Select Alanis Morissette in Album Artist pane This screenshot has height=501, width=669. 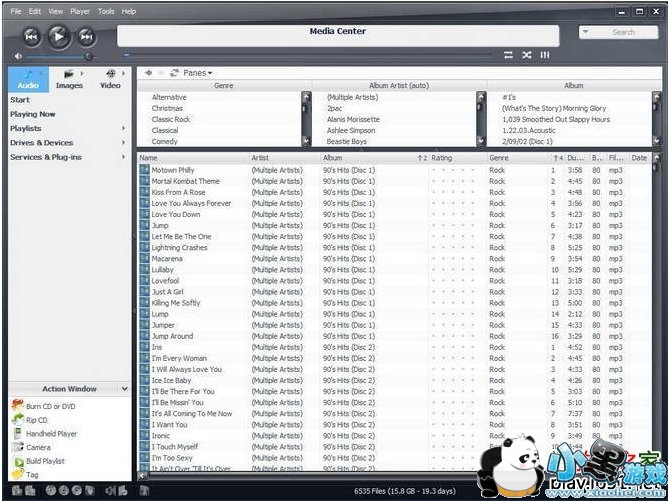353,119
